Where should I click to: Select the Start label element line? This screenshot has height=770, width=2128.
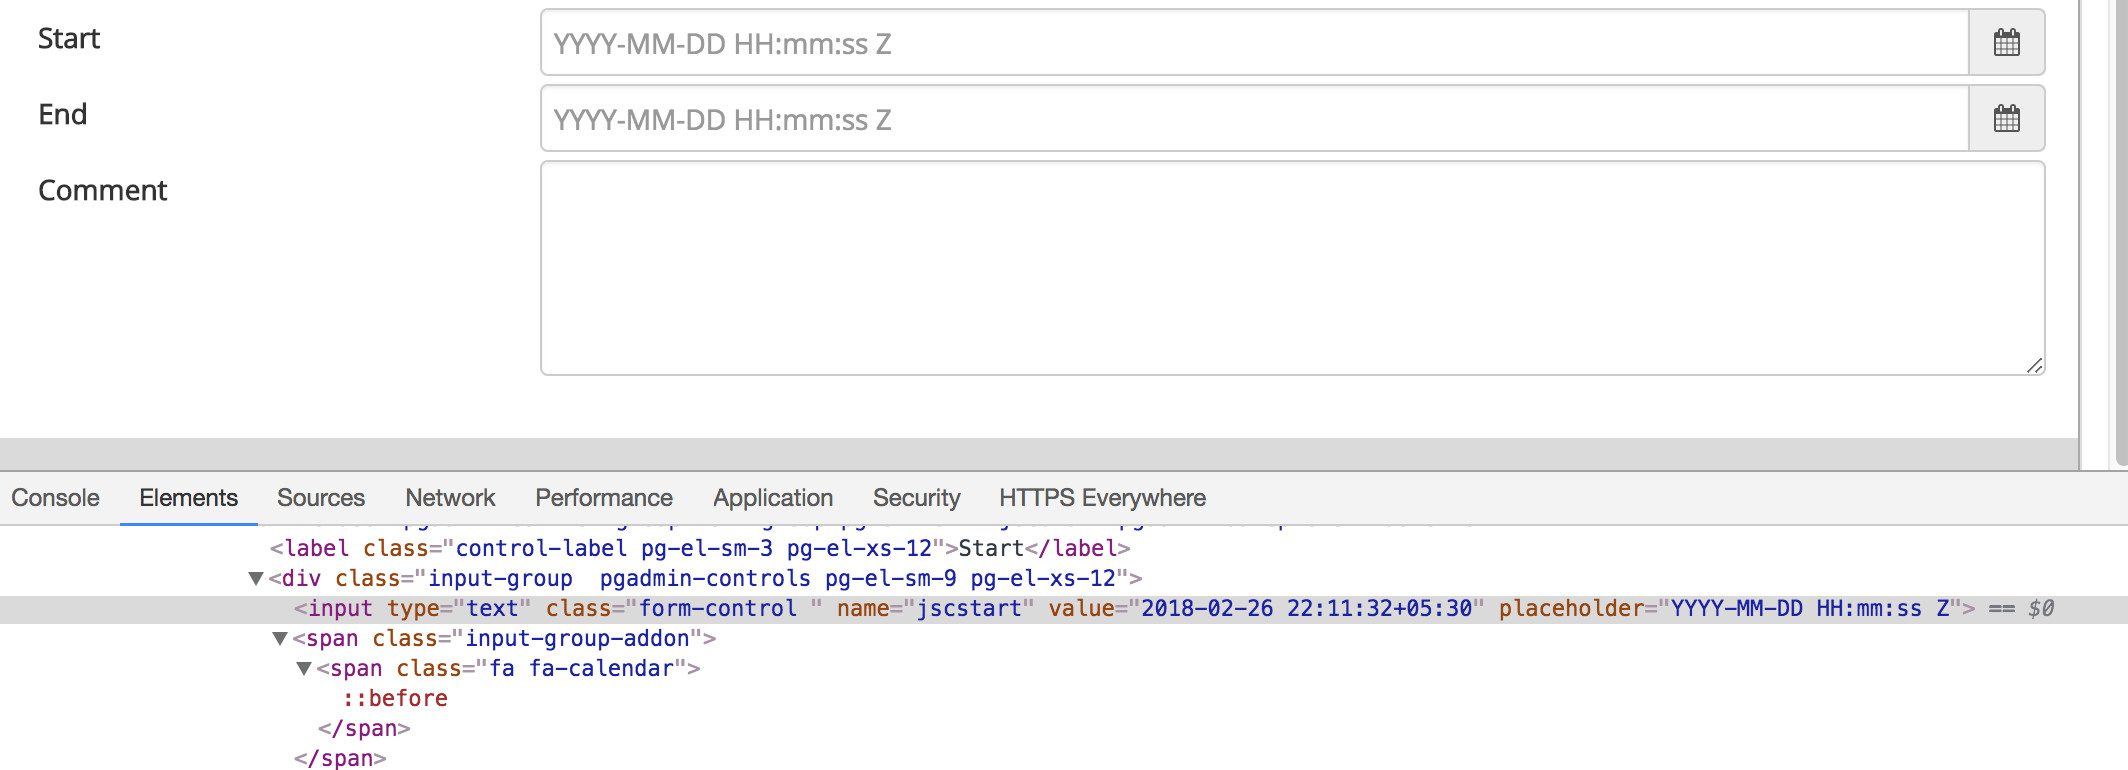(700, 549)
